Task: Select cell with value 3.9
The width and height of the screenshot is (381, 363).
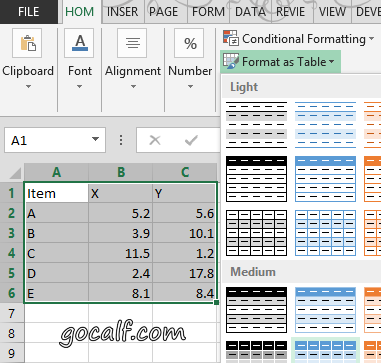Action: click(x=121, y=233)
